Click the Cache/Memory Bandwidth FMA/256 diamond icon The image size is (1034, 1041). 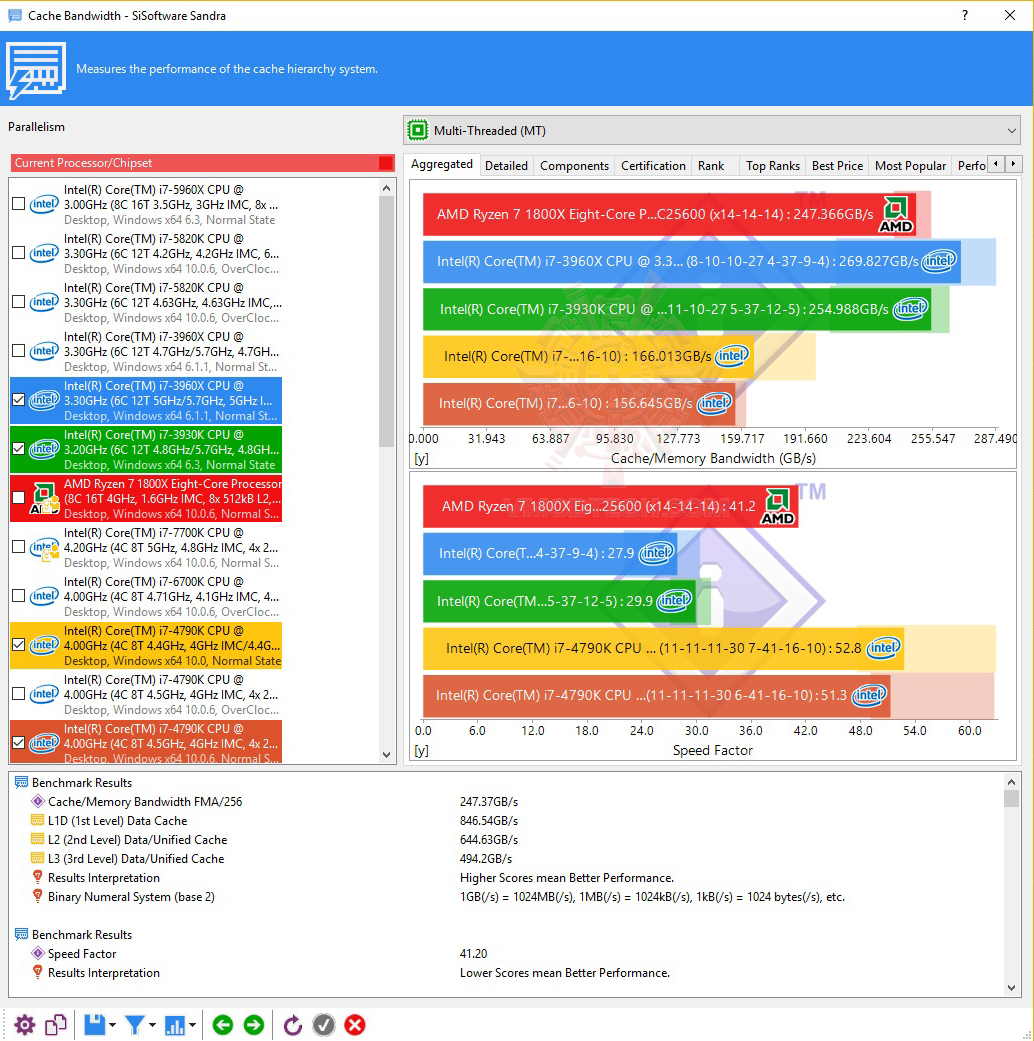38,801
